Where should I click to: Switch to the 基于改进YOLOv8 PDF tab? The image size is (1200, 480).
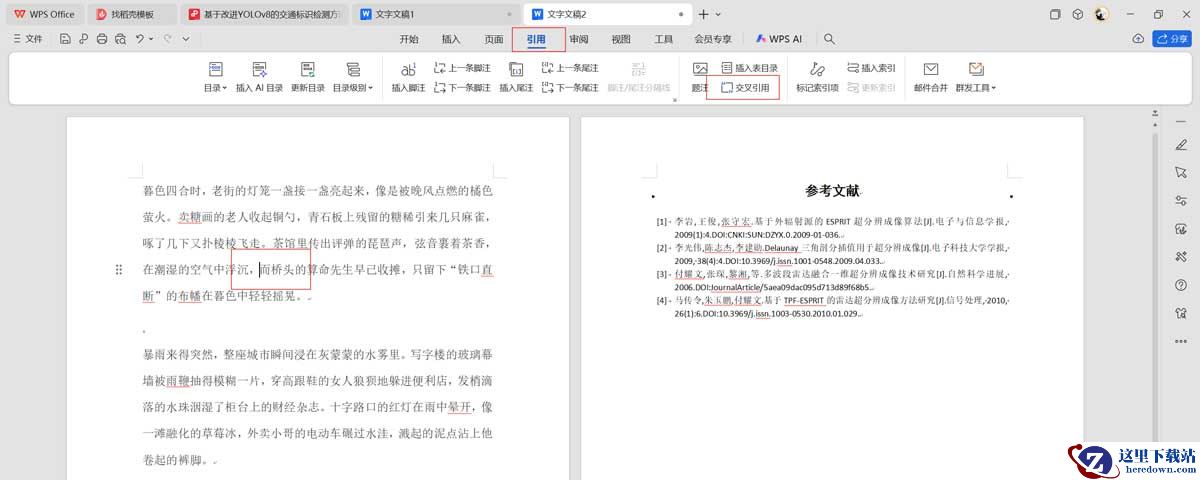click(266, 14)
